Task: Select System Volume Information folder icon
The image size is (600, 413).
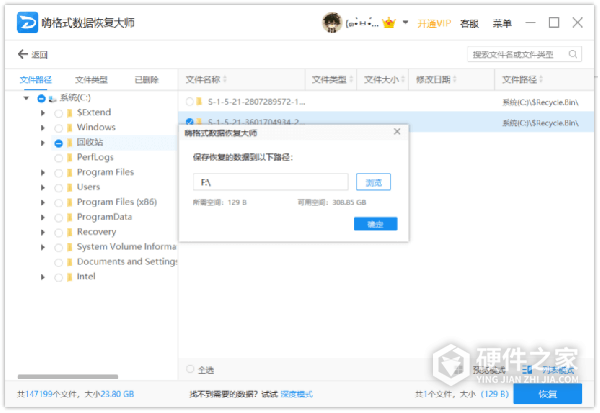Action: pyautogui.click(x=69, y=247)
